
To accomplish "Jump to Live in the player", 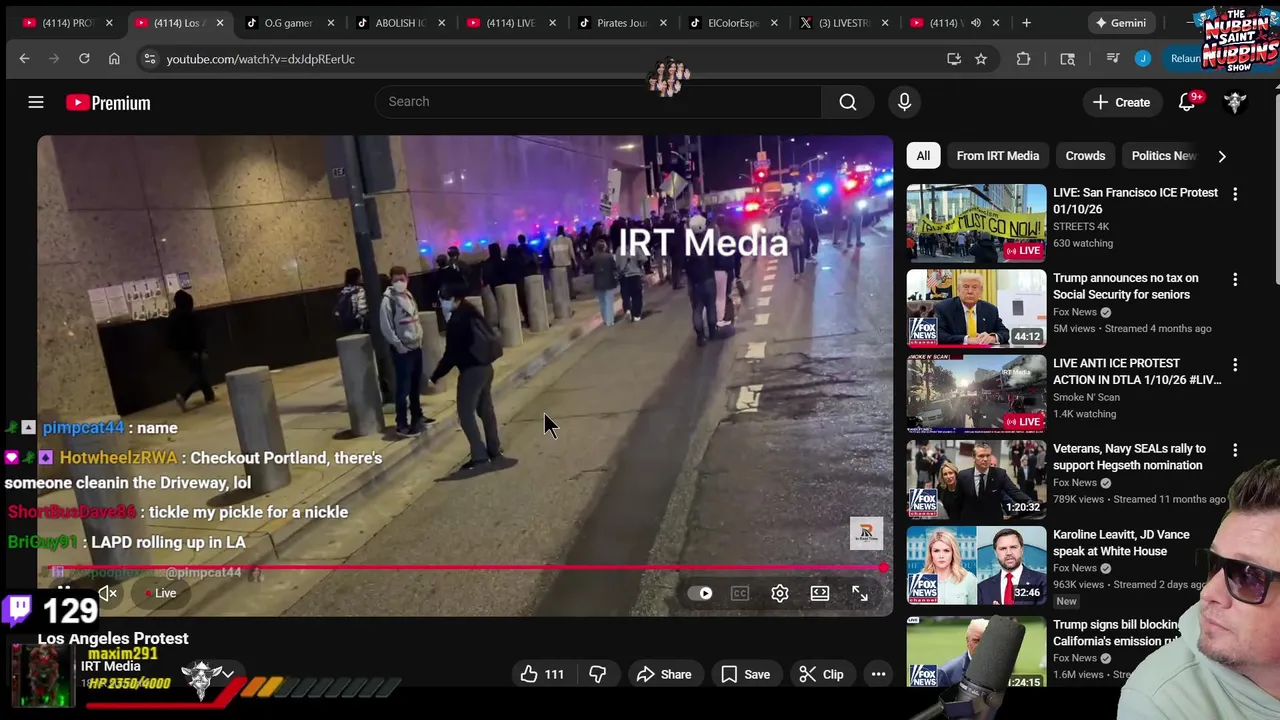I will (160, 593).
